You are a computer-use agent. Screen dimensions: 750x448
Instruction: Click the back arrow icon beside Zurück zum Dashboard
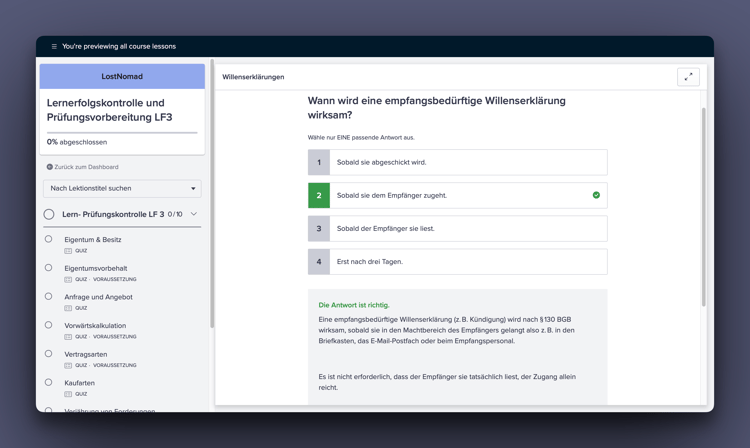click(x=49, y=167)
